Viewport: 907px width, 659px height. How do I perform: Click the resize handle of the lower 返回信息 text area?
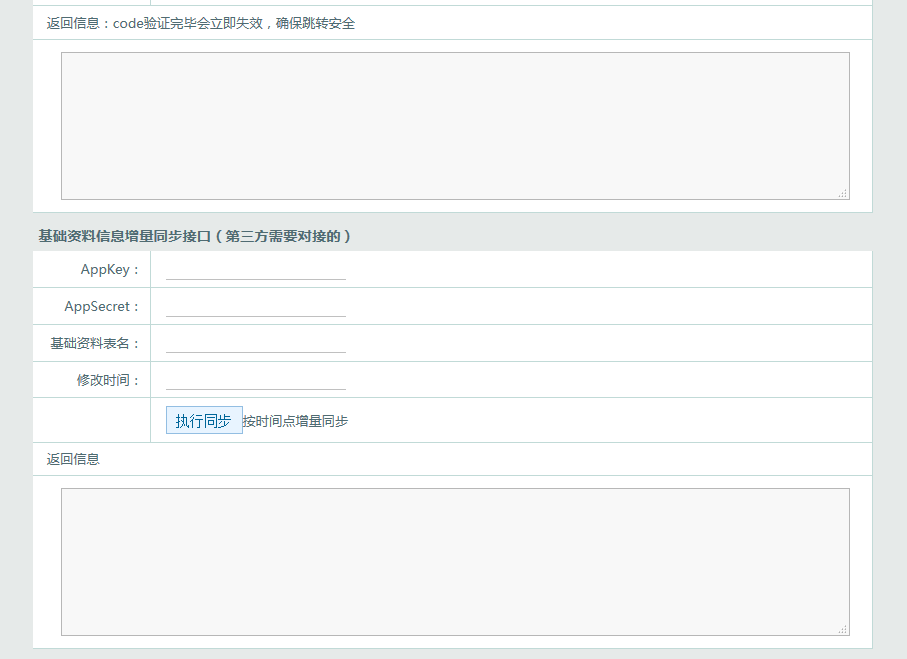point(843,629)
